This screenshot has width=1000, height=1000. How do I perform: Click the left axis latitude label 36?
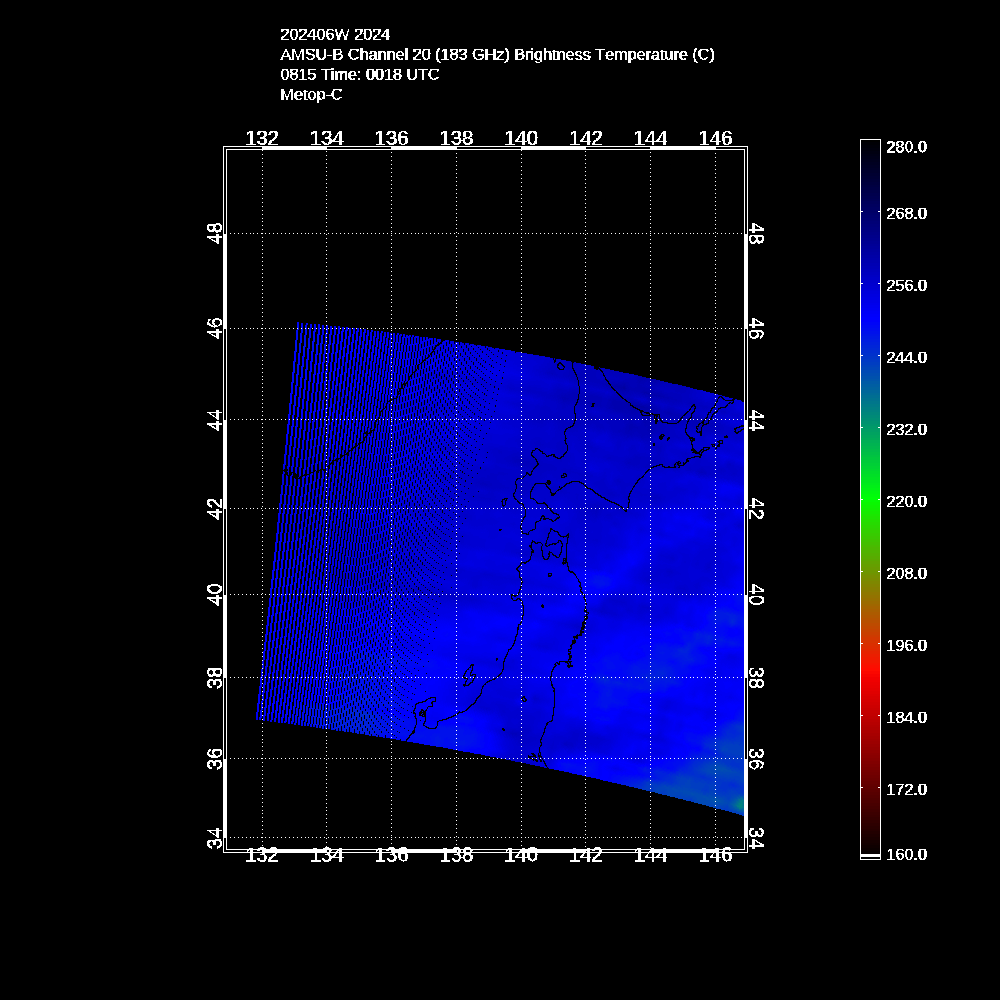(214, 759)
